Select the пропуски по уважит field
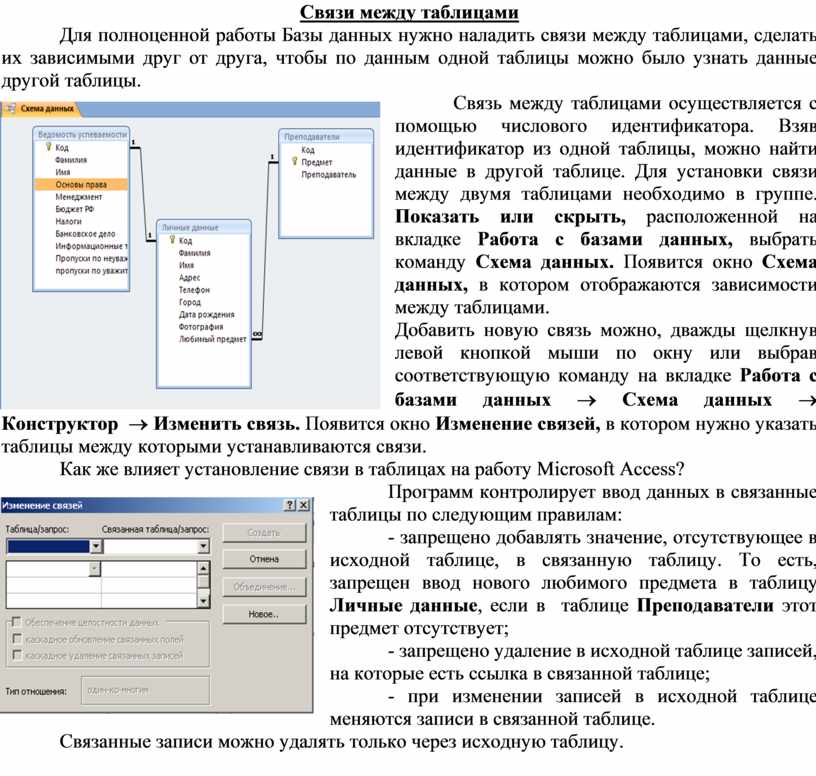816x776 pixels. pyautogui.click(x=91, y=271)
